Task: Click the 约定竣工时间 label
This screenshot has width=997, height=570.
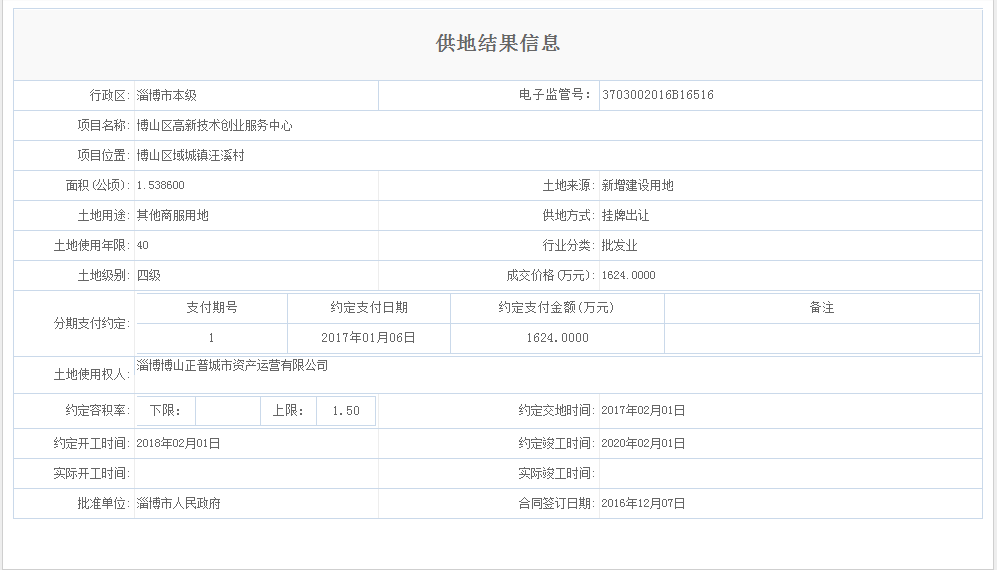Action: pos(557,443)
